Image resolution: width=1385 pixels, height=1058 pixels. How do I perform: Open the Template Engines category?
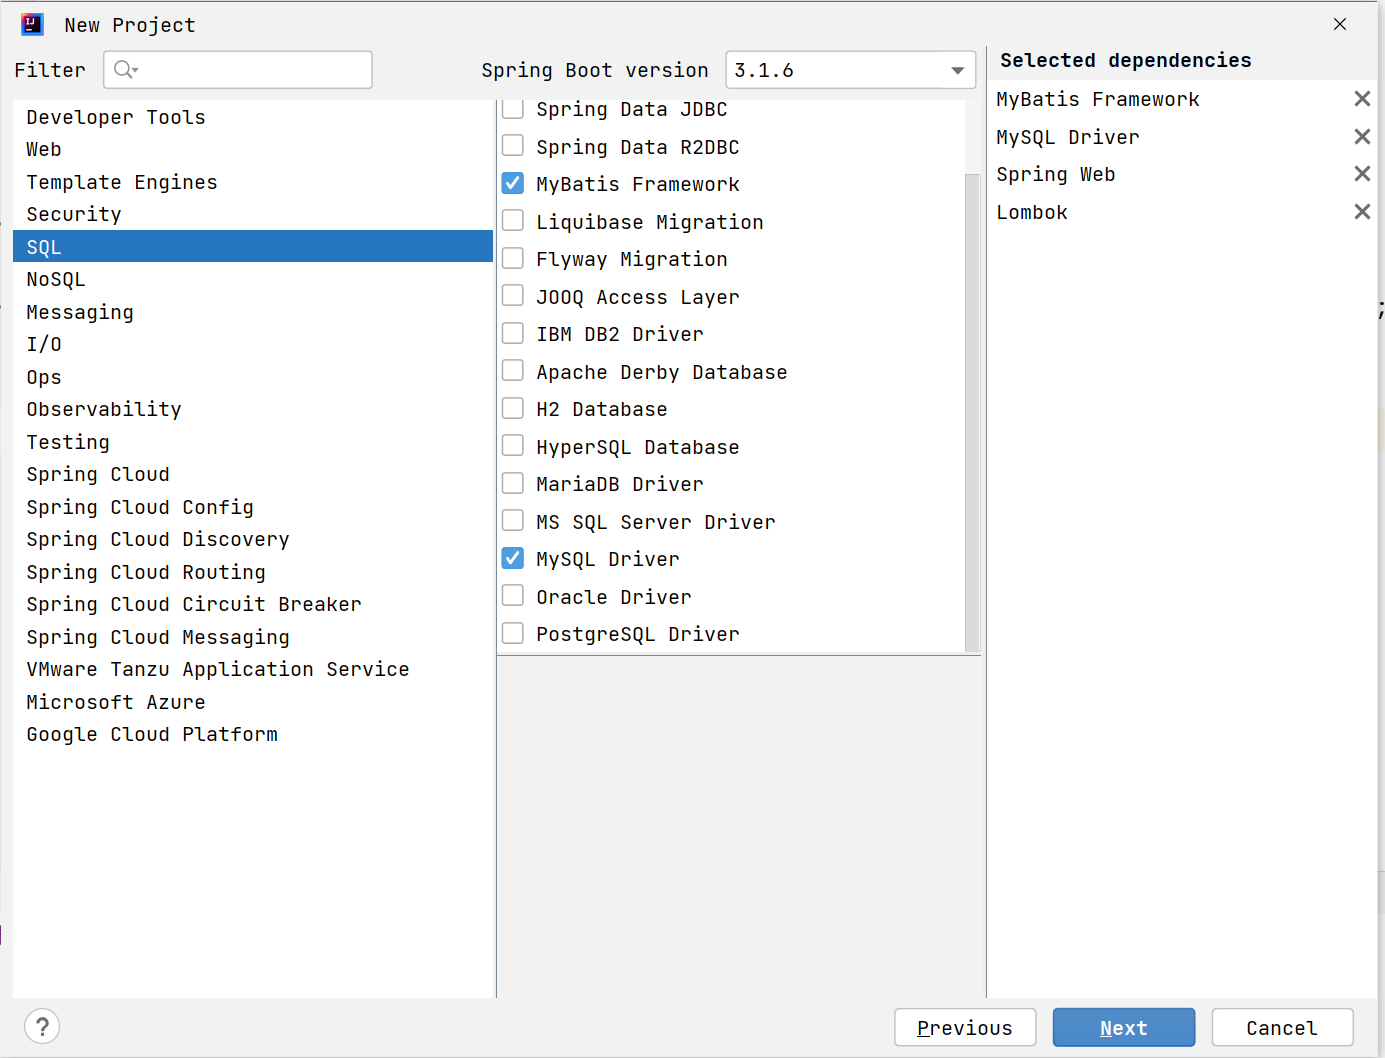pyautogui.click(x=253, y=182)
